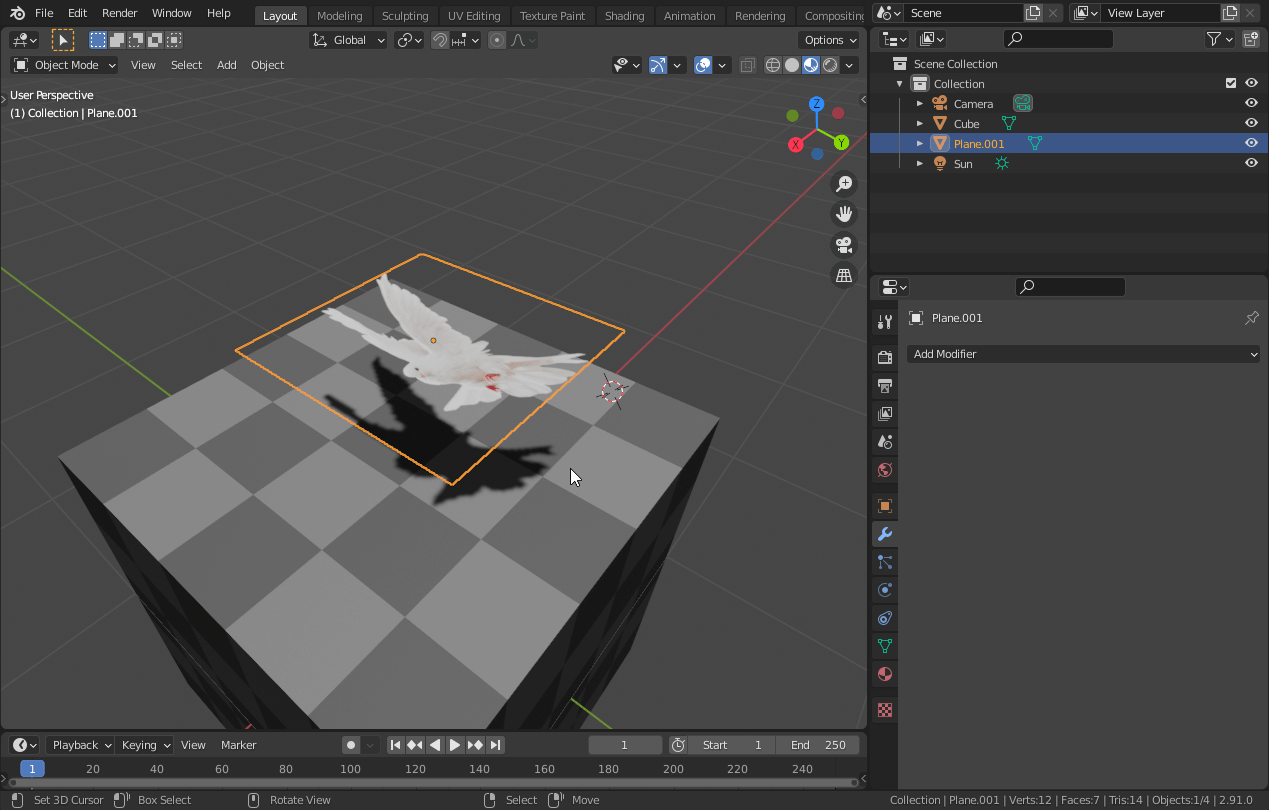Click the pan hand viewport gizmo

pos(844,214)
